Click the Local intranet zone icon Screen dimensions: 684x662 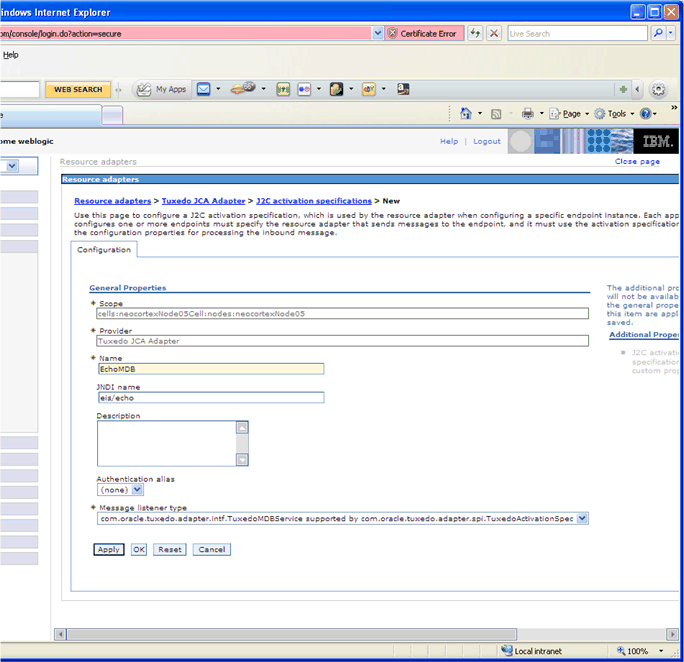click(506, 650)
